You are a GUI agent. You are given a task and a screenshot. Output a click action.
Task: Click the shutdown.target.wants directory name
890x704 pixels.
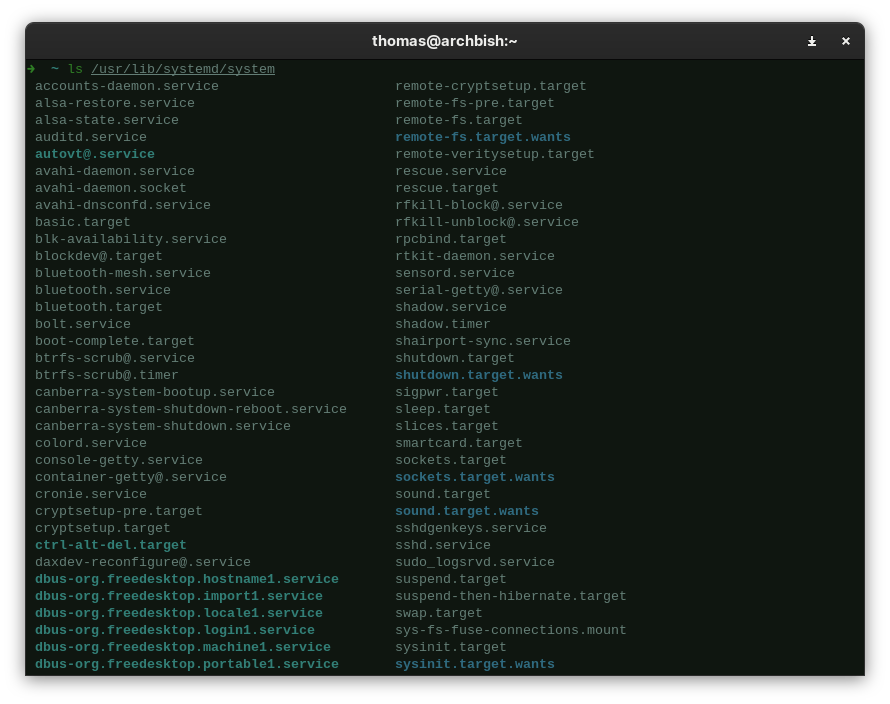[x=479, y=375]
